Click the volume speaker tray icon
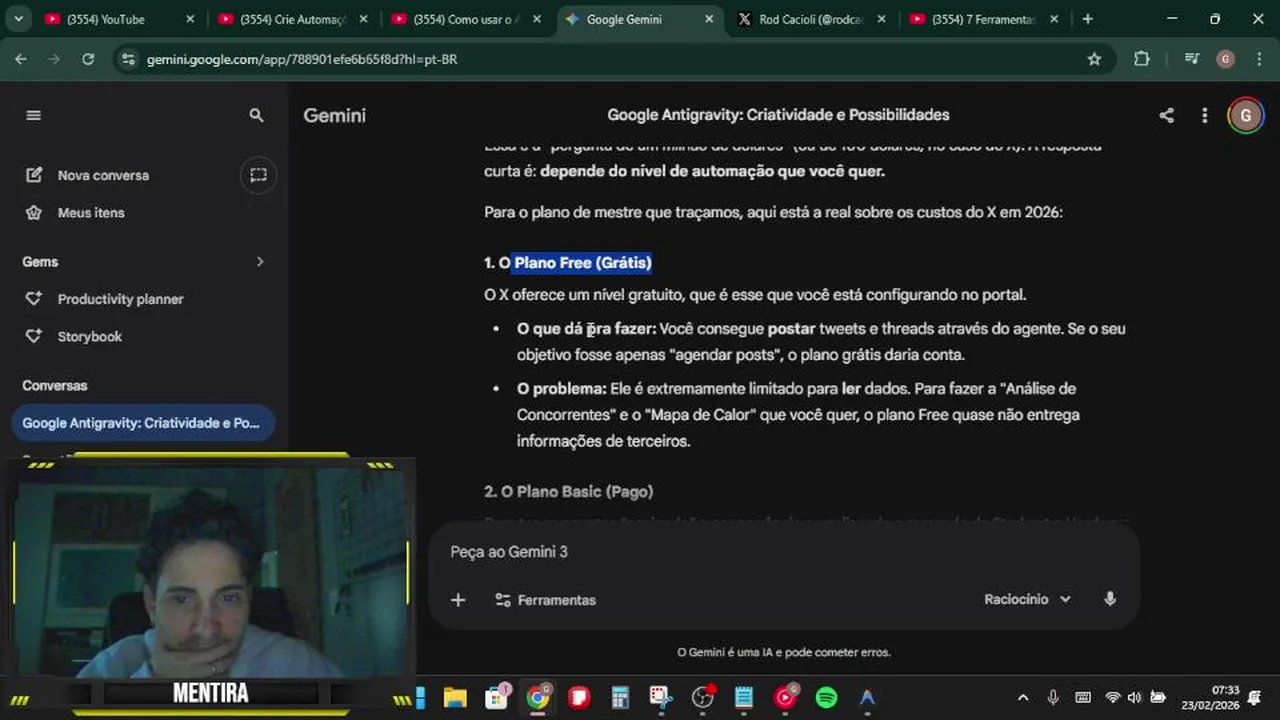The height and width of the screenshot is (720, 1280). click(x=1134, y=697)
